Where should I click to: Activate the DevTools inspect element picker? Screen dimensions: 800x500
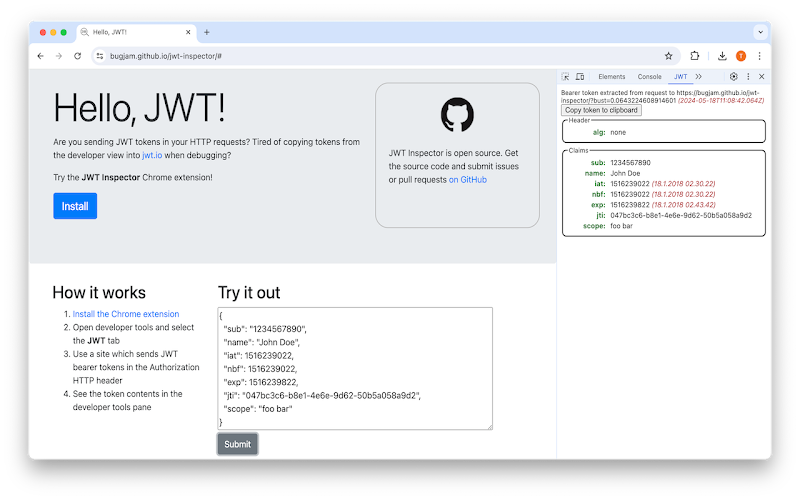(565, 77)
